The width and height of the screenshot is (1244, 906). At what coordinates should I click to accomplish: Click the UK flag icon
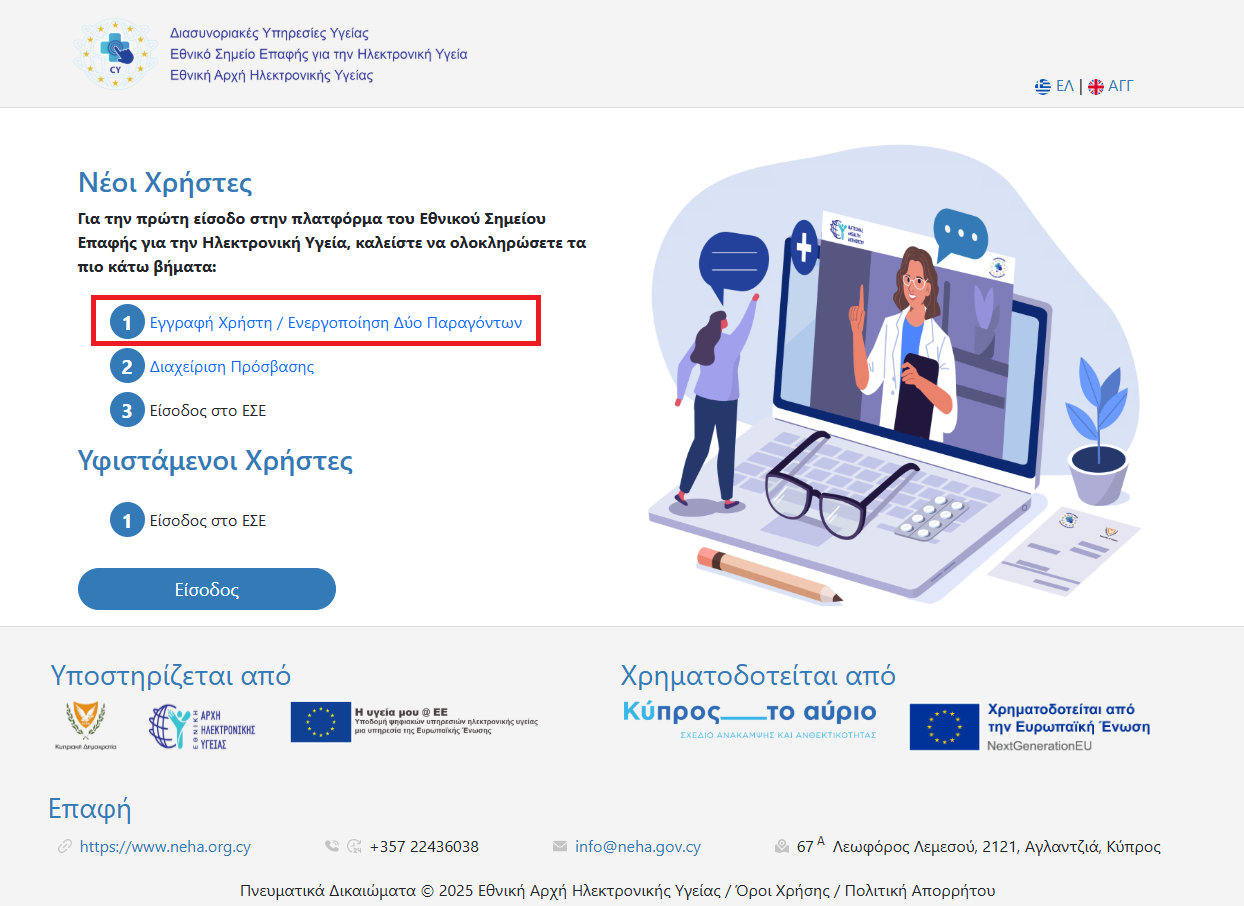click(1096, 87)
